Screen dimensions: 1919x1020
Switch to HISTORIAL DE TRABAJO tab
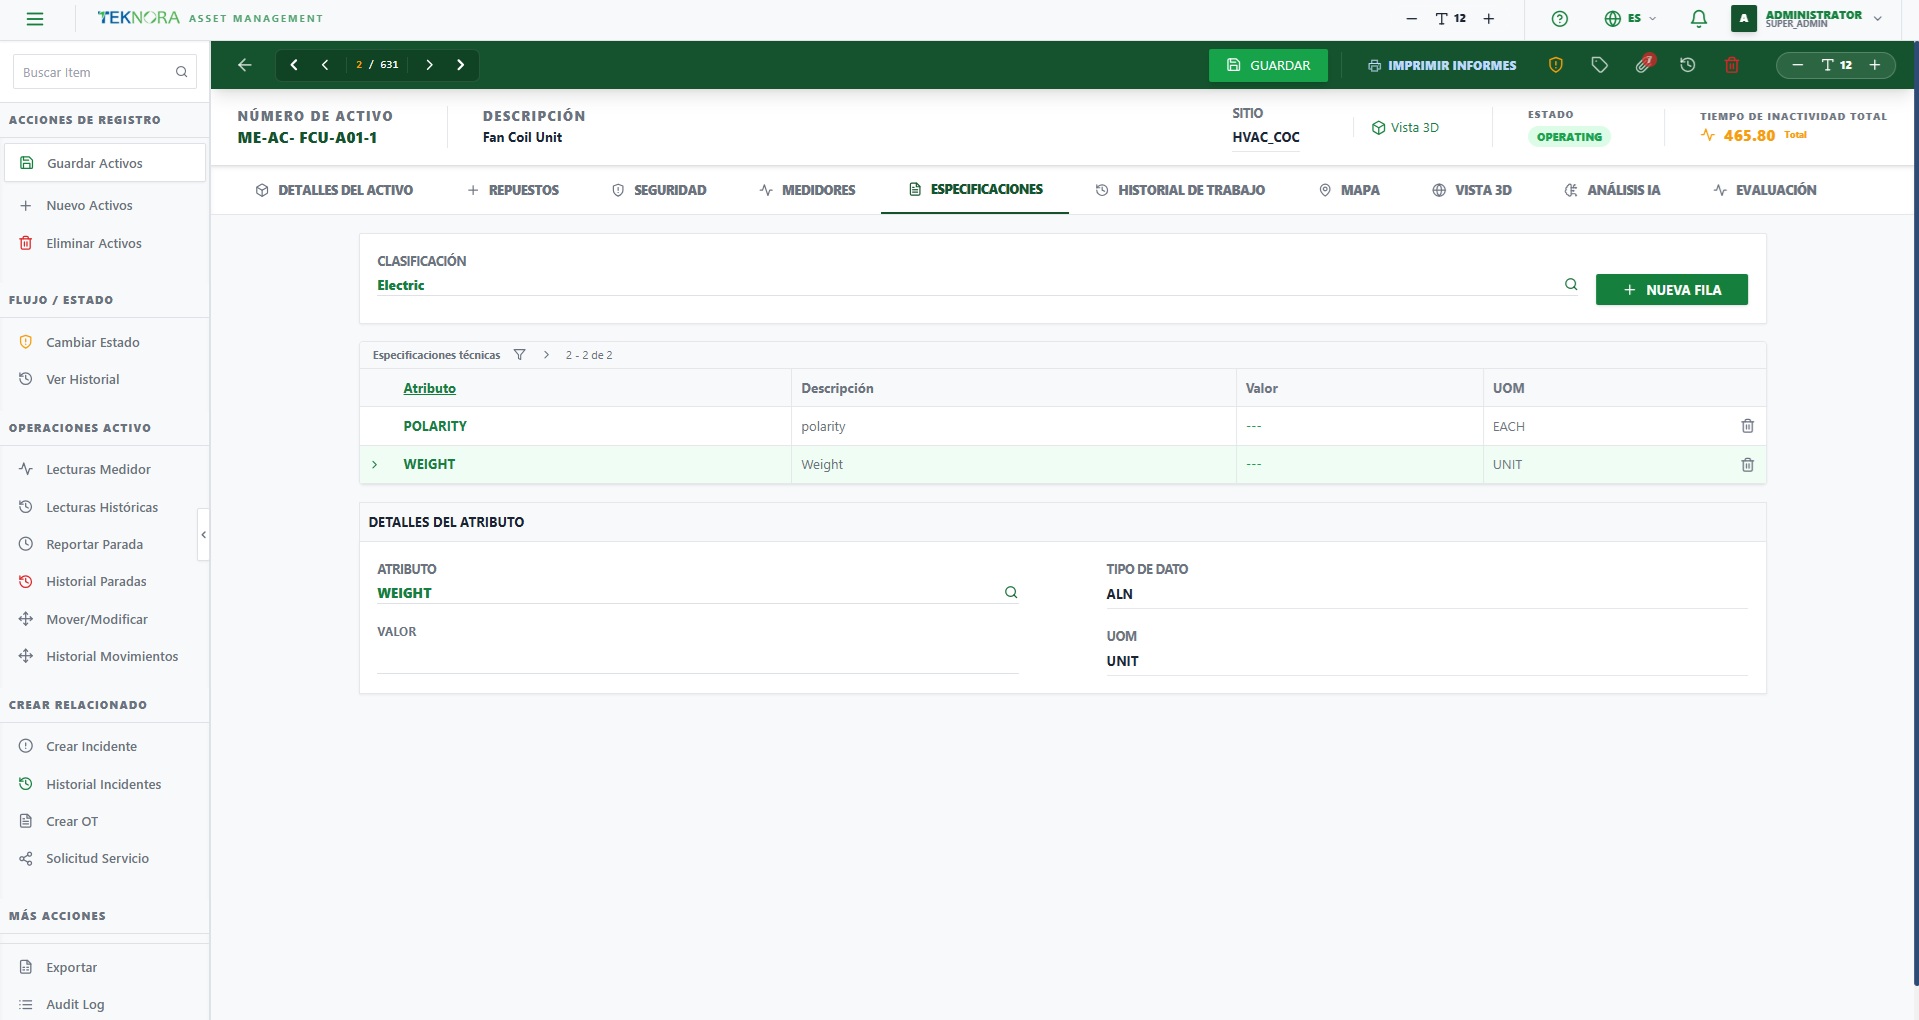coord(1180,190)
